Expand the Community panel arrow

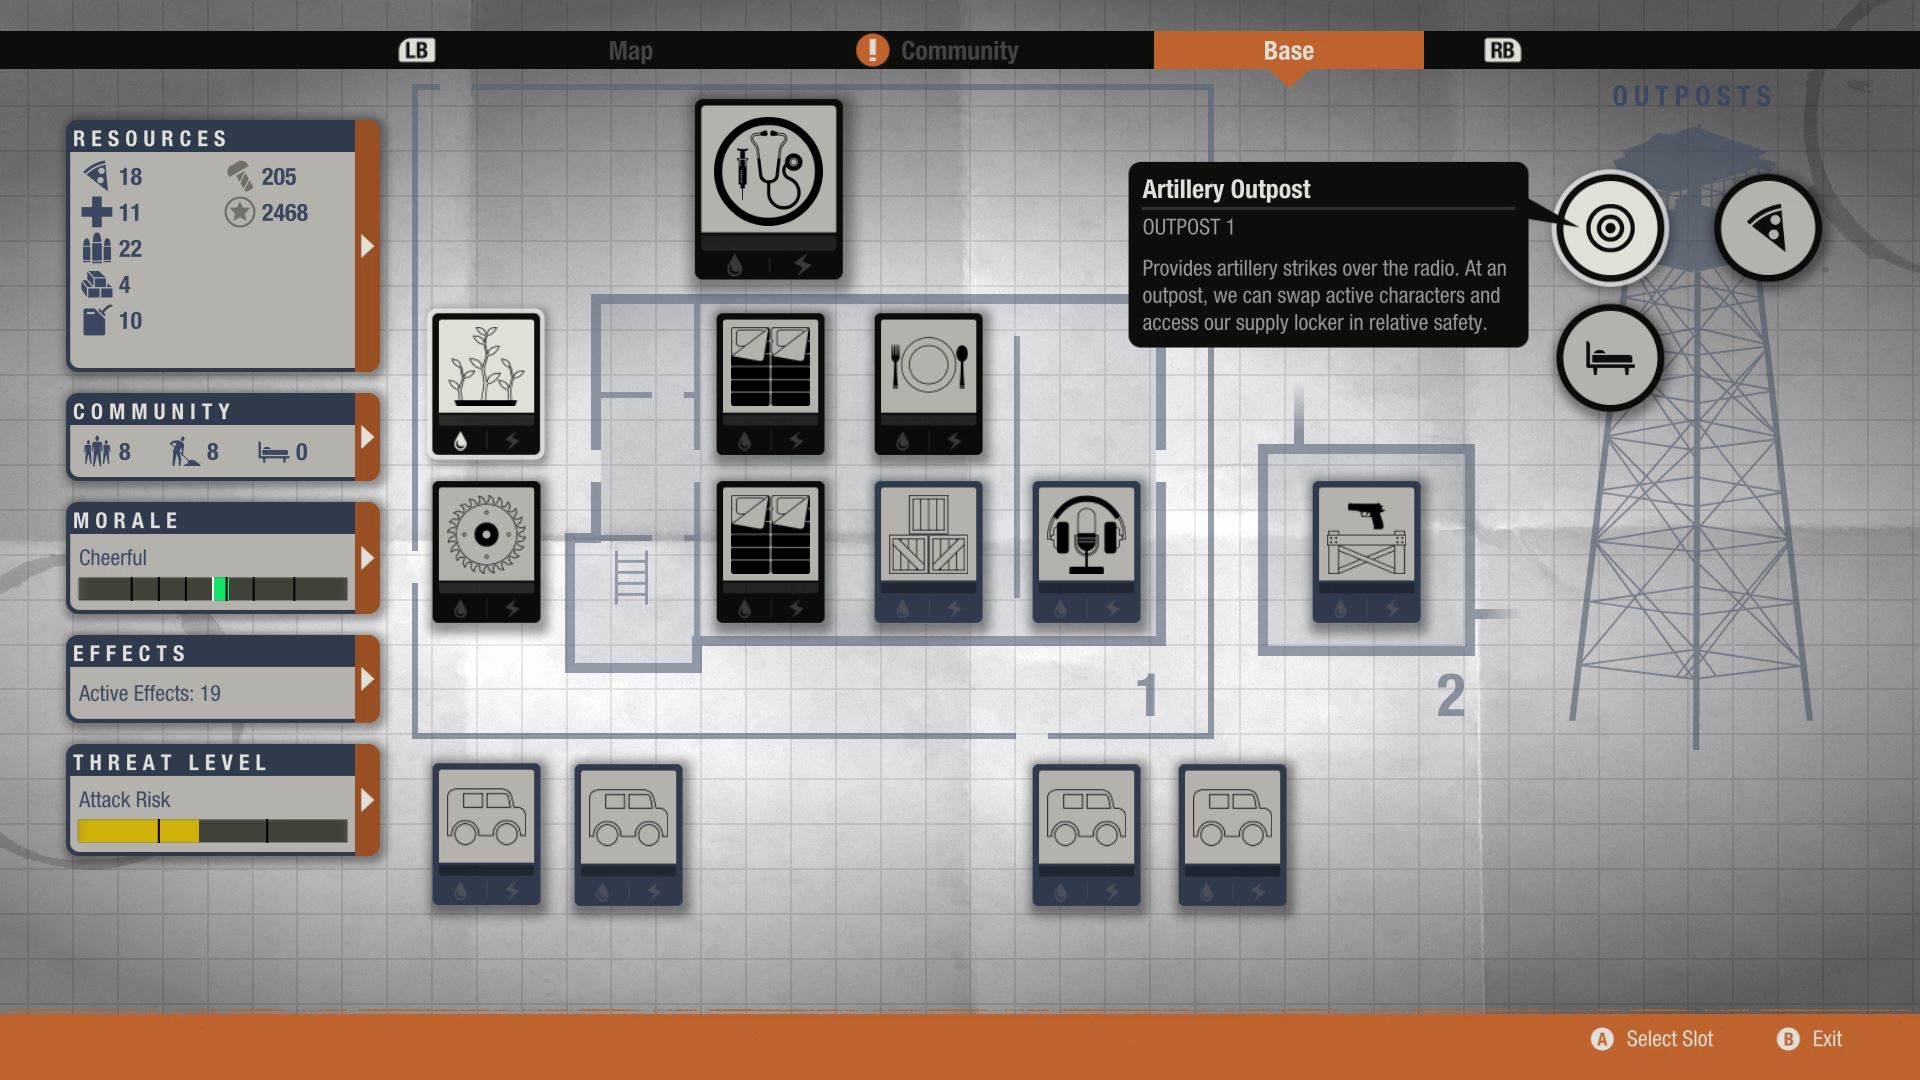[367, 437]
